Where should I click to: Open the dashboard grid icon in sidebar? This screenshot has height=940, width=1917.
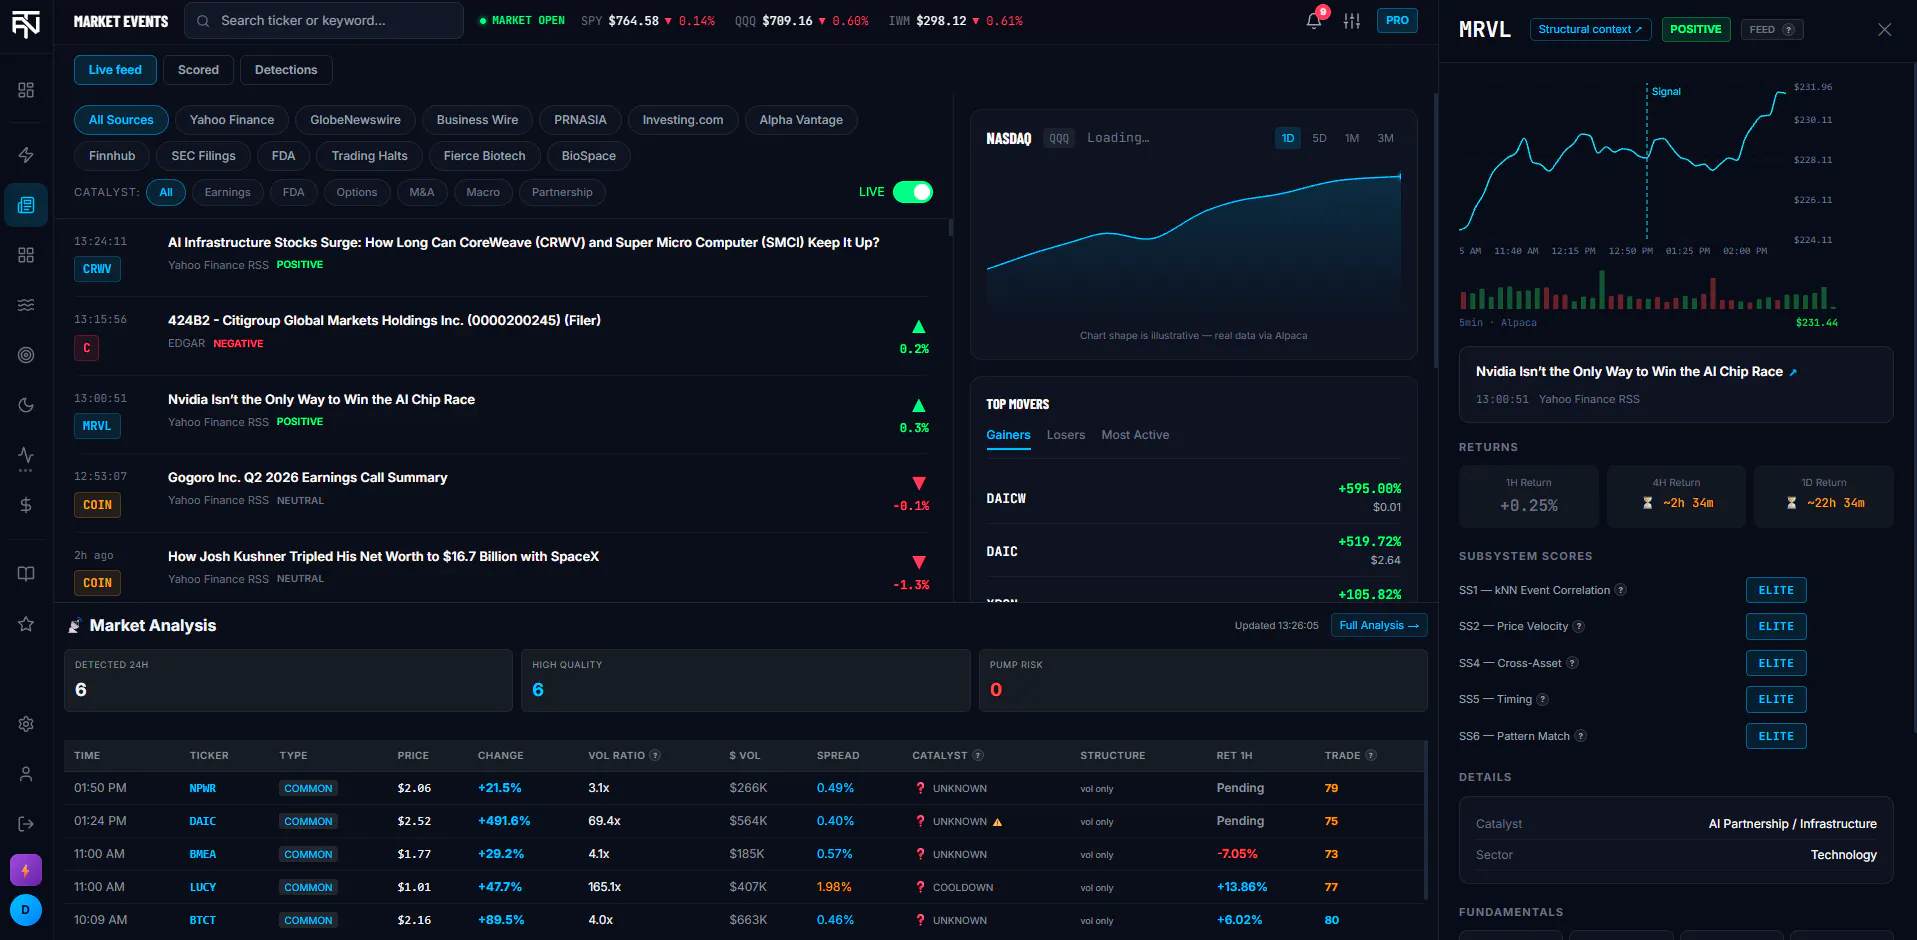(26, 90)
